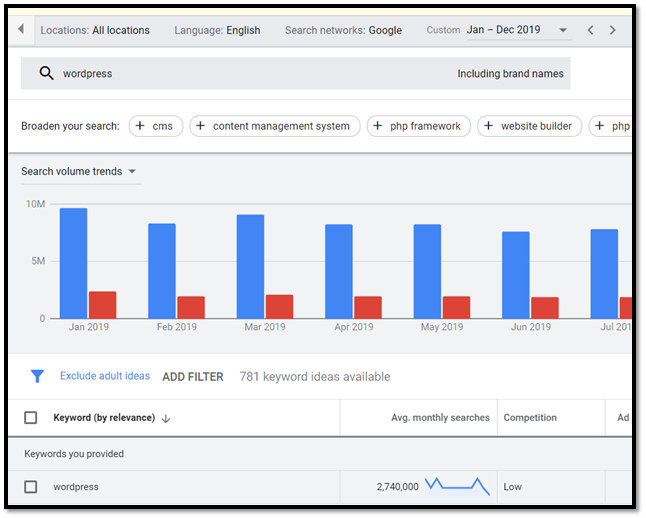Change the Locations: All locations setting

pyautogui.click(x=95, y=30)
